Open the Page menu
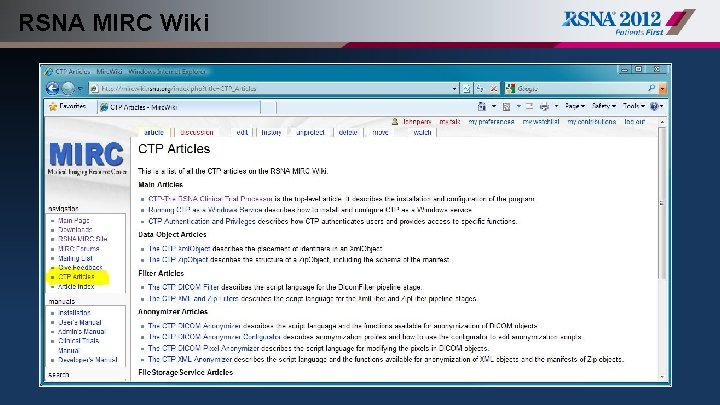This screenshot has width=720, height=405. pos(574,107)
